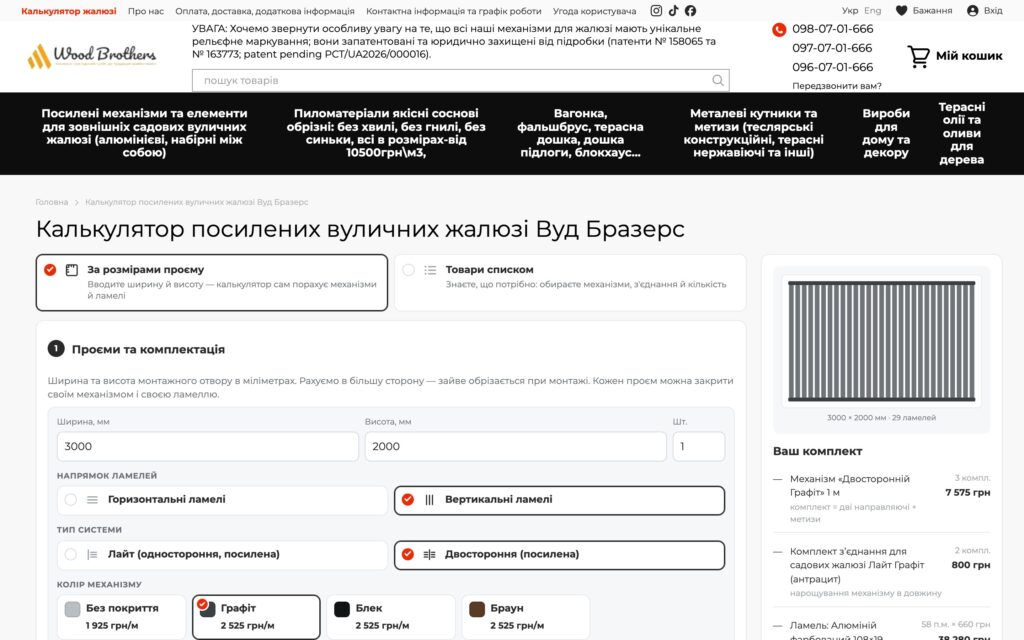This screenshot has width=1024, height=640.
Task: Switch language to Укр
Action: (x=850, y=10)
